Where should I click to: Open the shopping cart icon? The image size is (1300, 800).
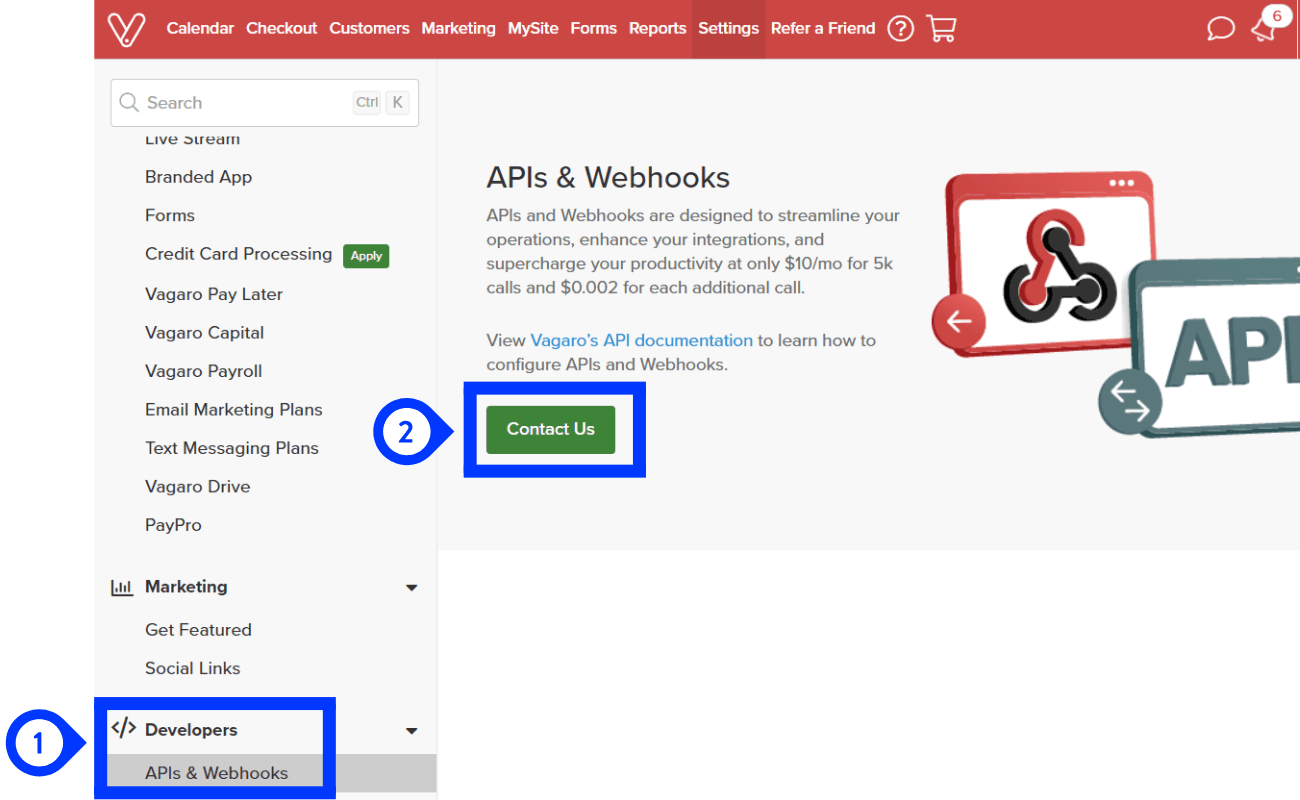(941, 28)
